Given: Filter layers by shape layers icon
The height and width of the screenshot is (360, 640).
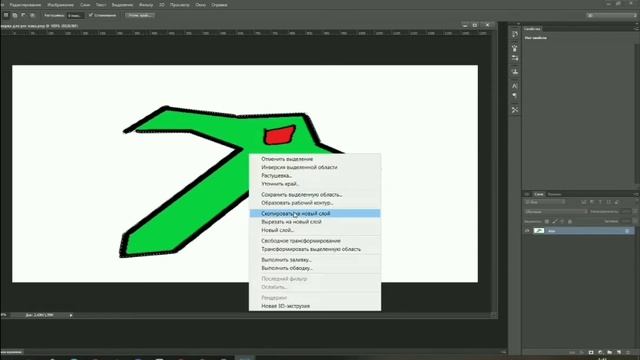Looking at the screenshot, I should click(608, 202).
